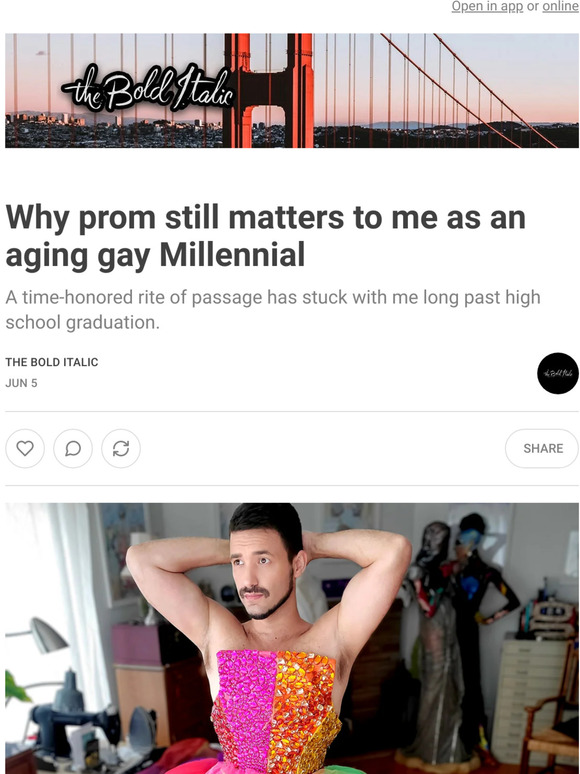Open the article photo of man in sequin dress
Image resolution: width=580 pixels, height=774 pixels.
pyautogui.click(x=292, y=638)
